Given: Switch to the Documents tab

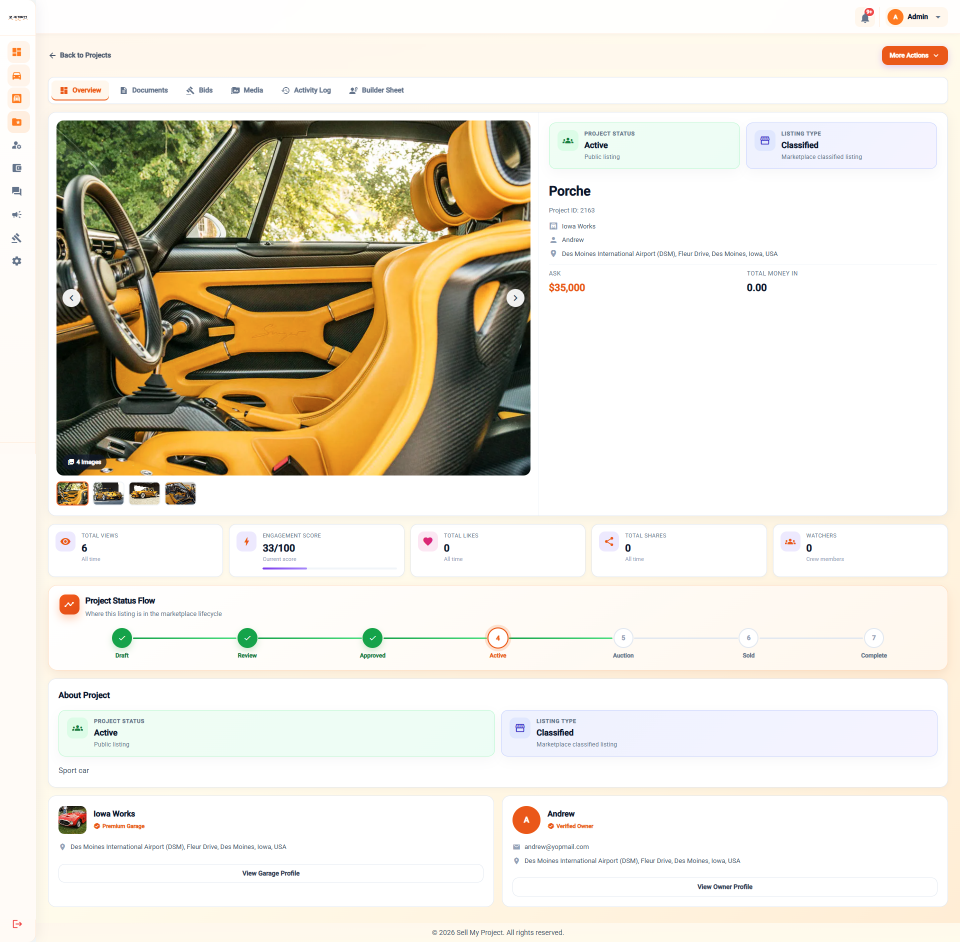Looking at the screenshot, I should click(144, 90).
